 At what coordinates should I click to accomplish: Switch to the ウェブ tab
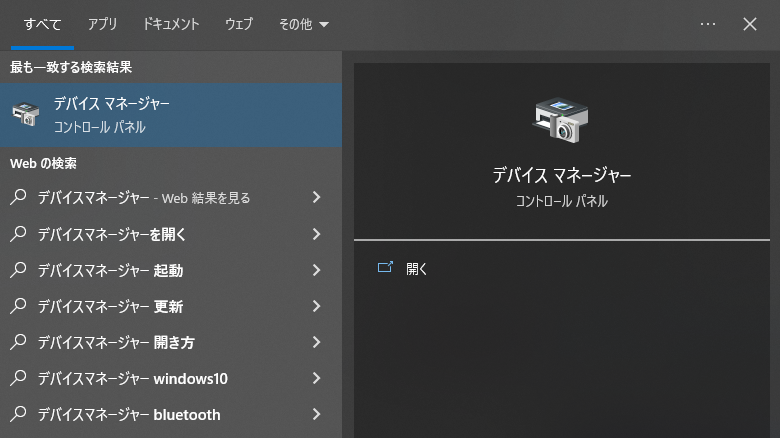point(239,24)
